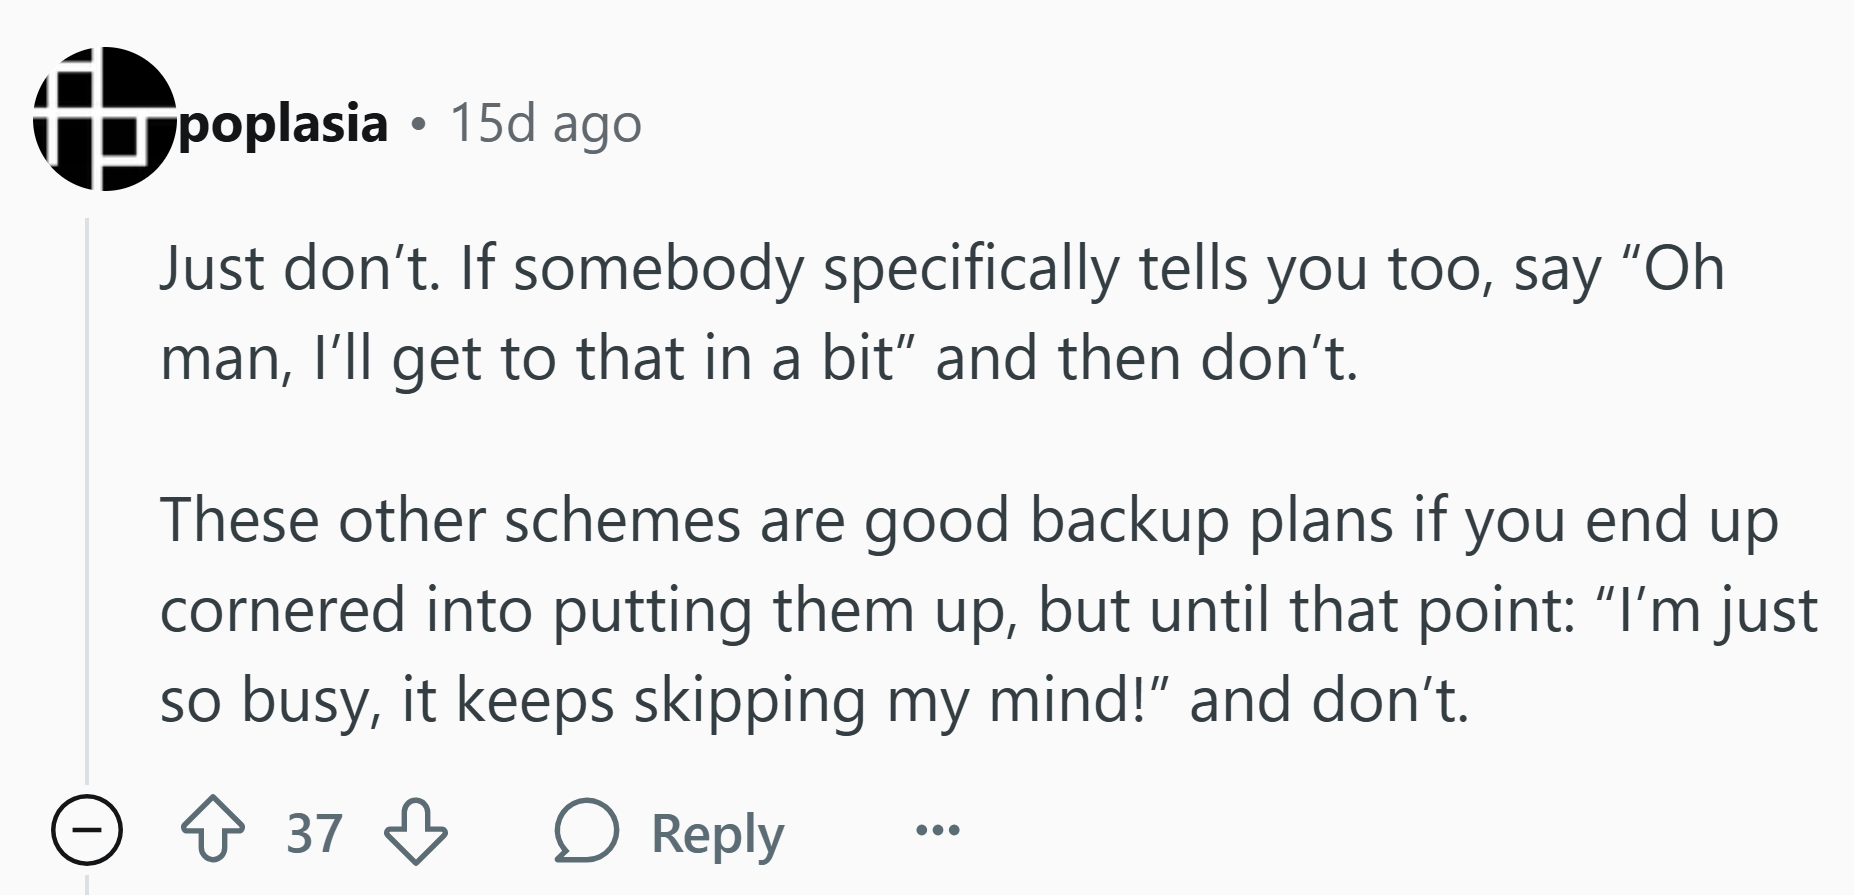Downvote the poplasia comment
1854x895 pixels.
[416, 831]
